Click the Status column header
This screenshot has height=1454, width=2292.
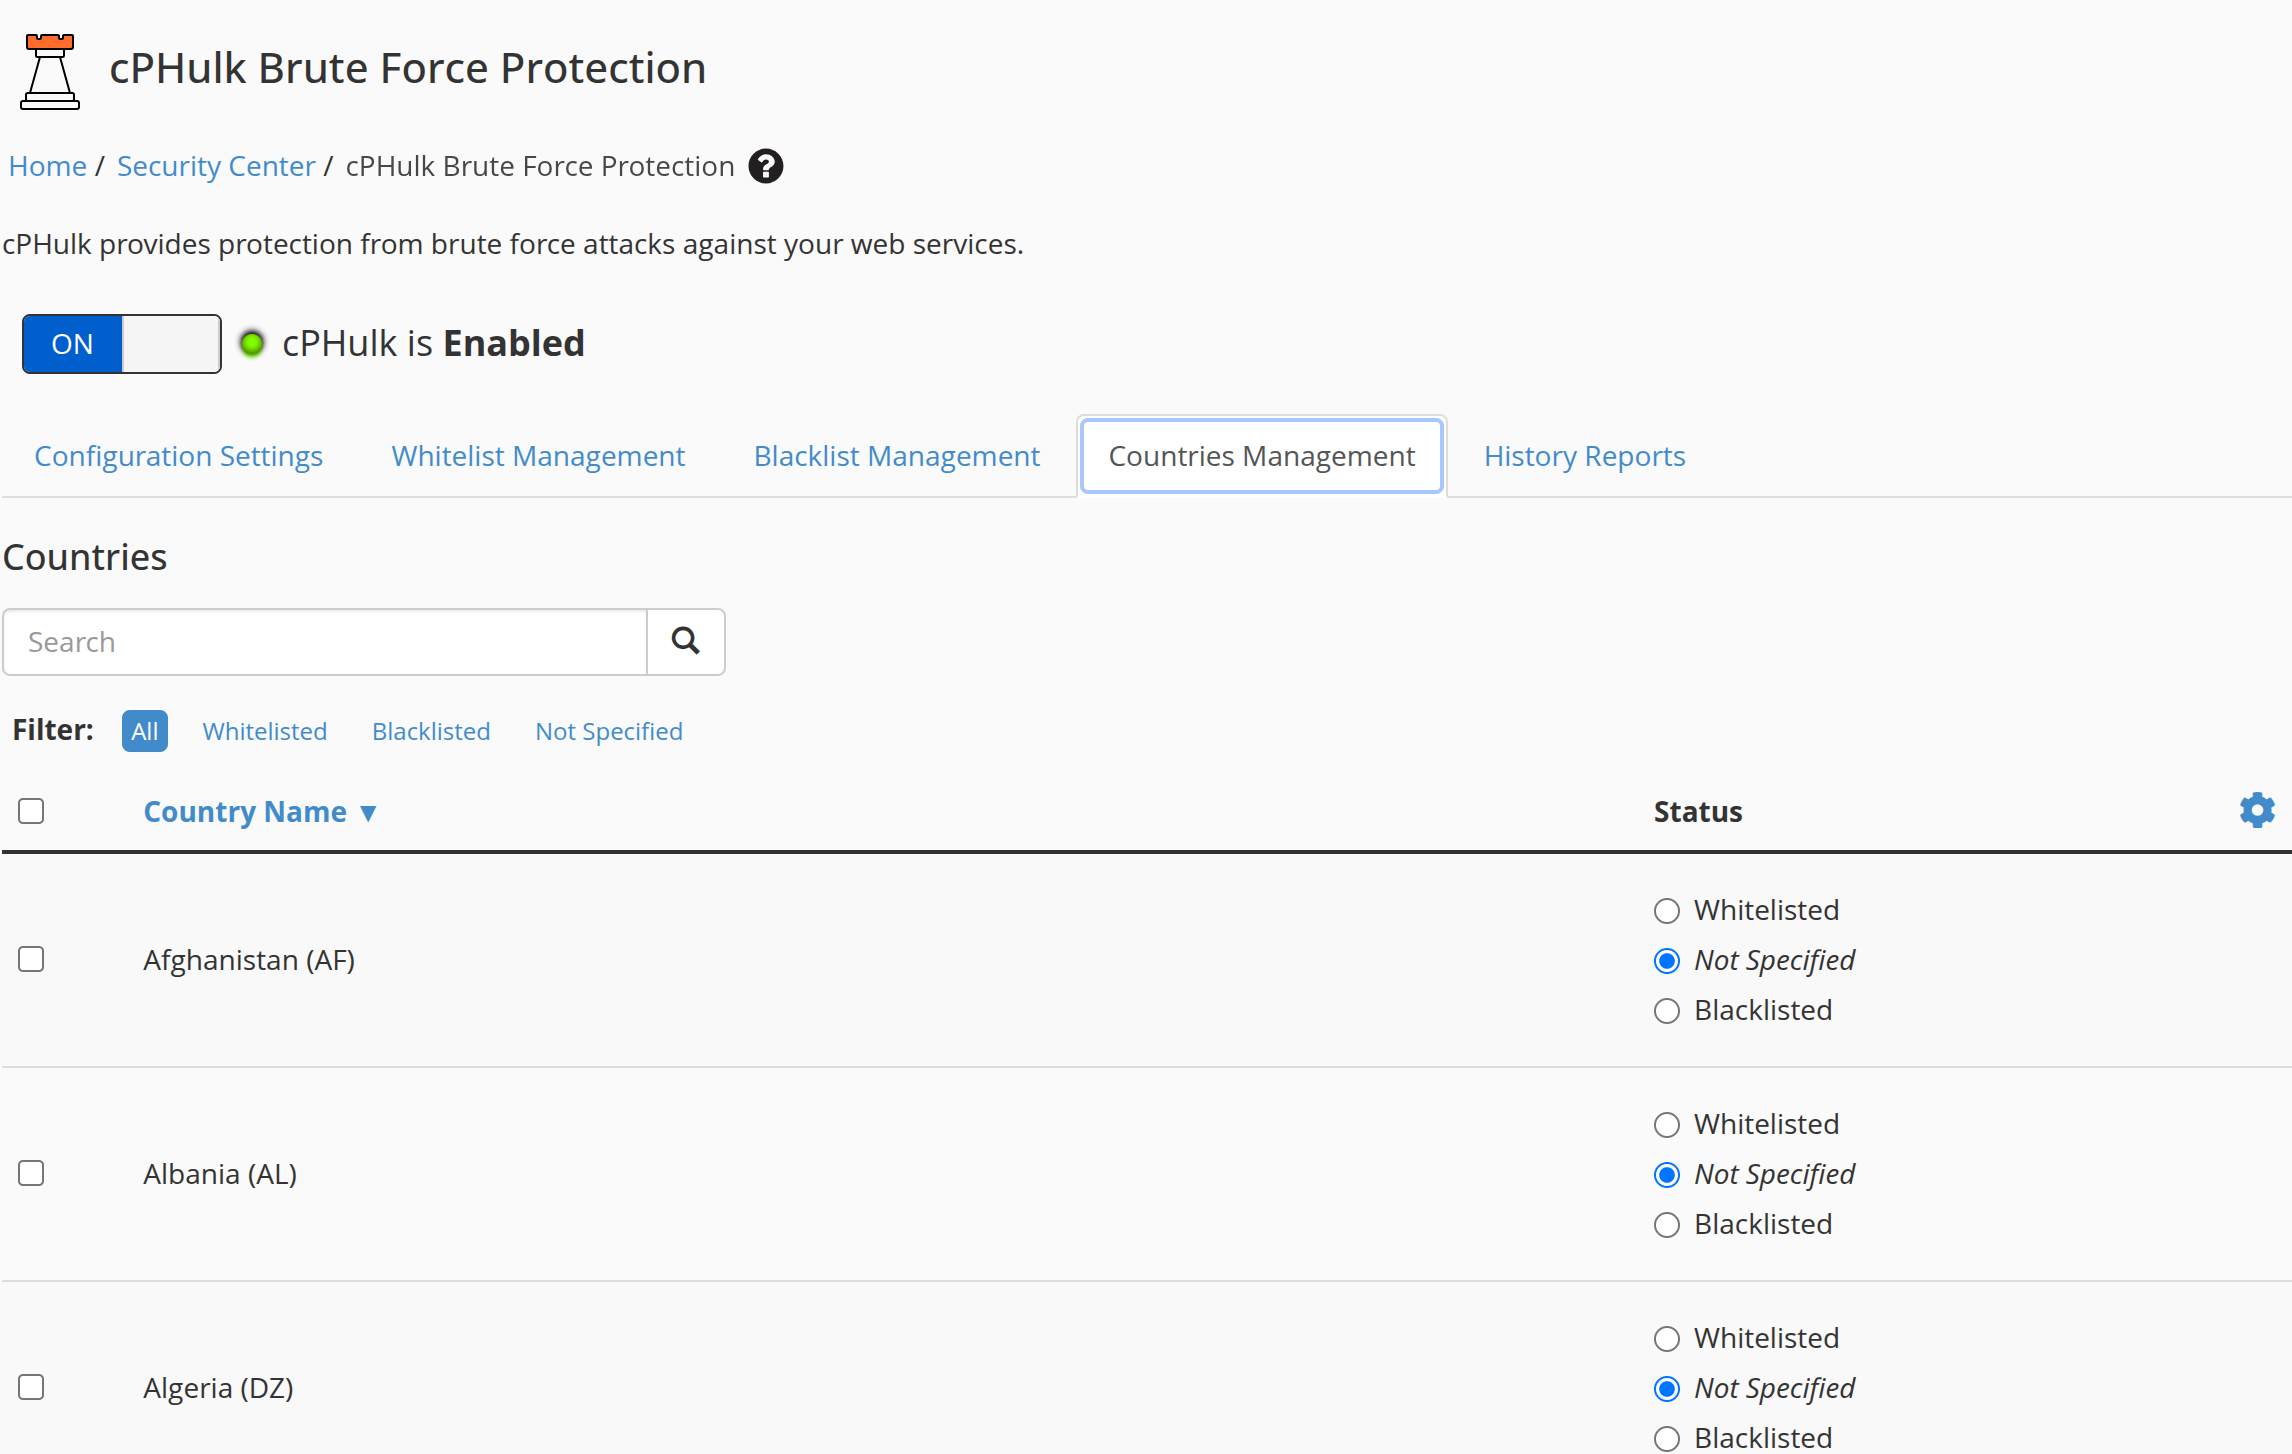tap(1698, 811)
